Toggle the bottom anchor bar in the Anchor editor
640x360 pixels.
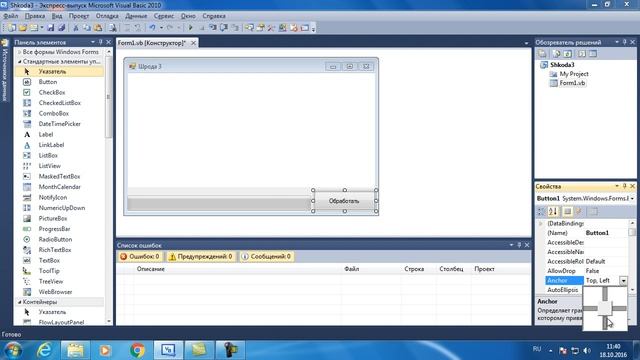(x=605, y=322)
